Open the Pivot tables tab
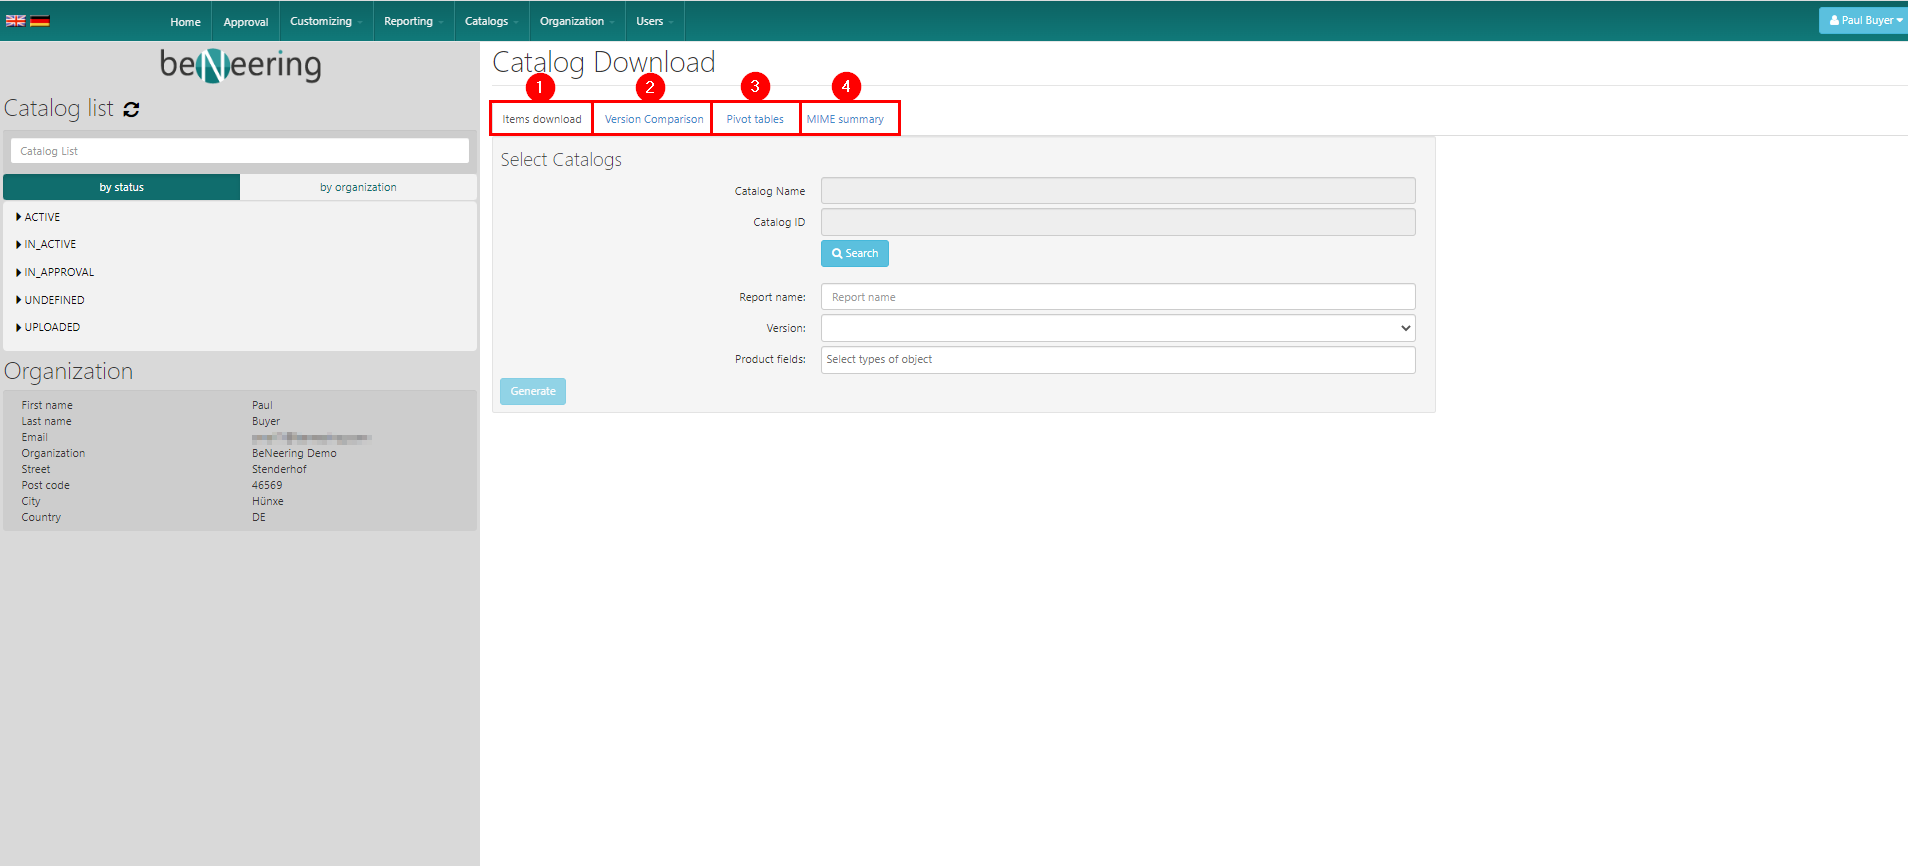The width and height of the screenshot is (1908, 866). tap(755, 119)
